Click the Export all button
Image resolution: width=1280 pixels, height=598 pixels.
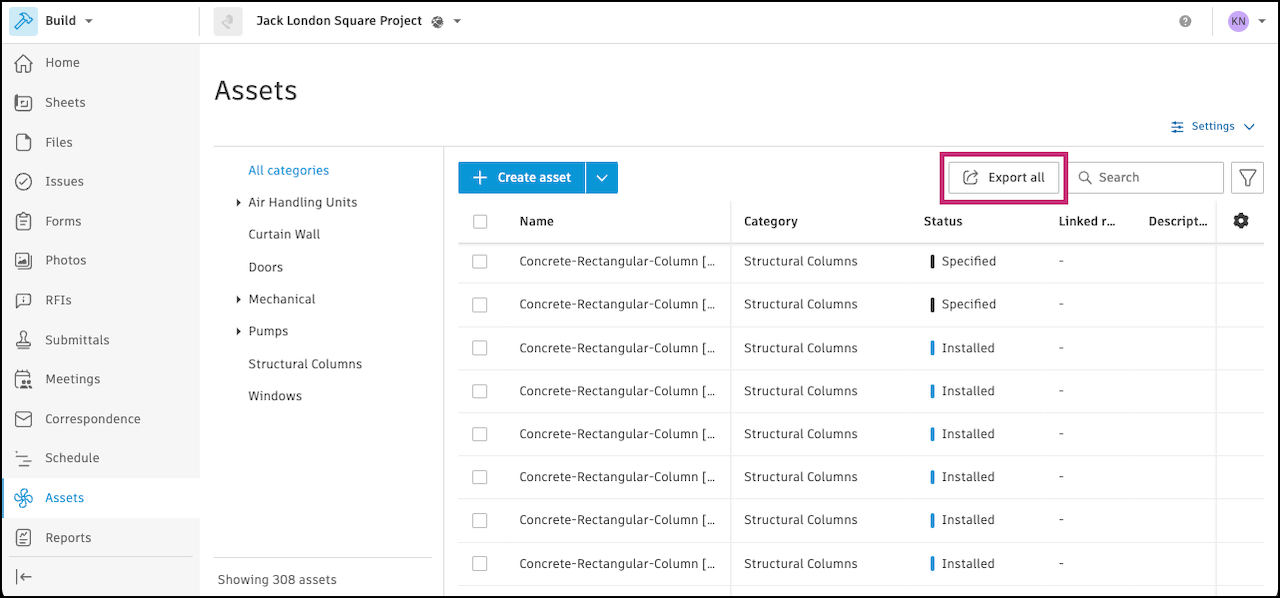(x=1003, y=178)
